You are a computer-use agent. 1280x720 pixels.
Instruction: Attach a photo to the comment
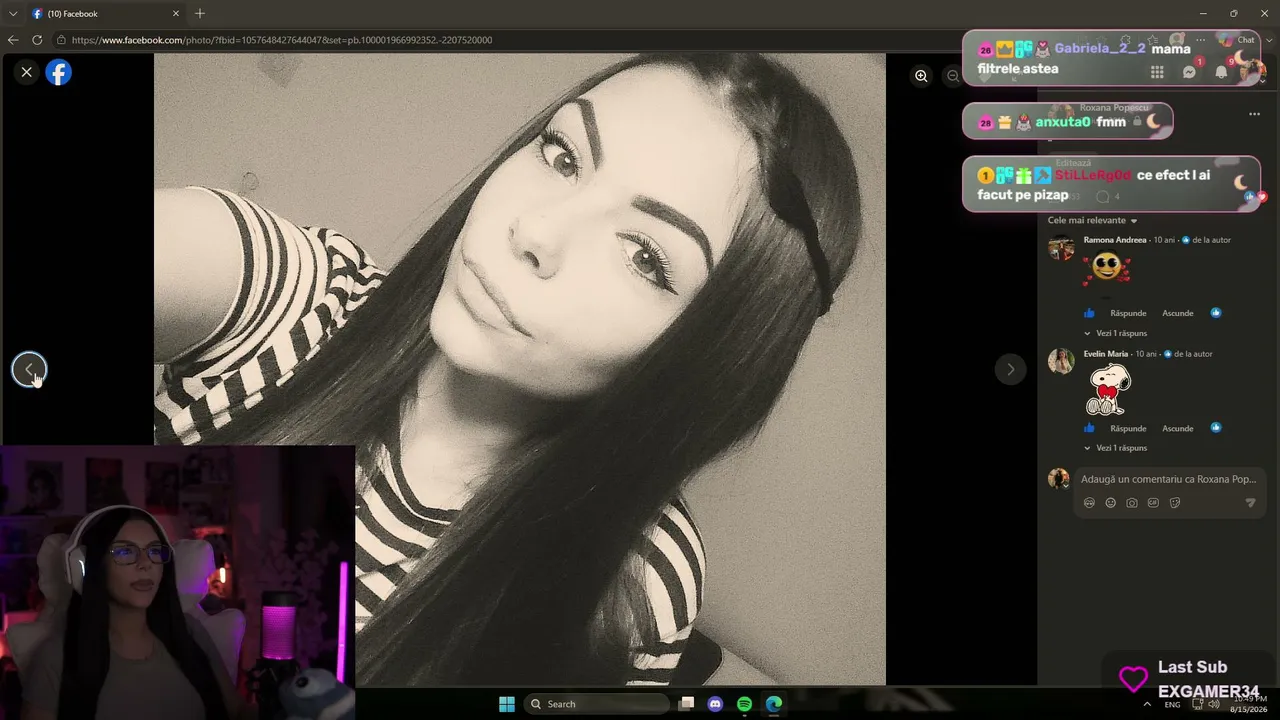(1132, 503)
